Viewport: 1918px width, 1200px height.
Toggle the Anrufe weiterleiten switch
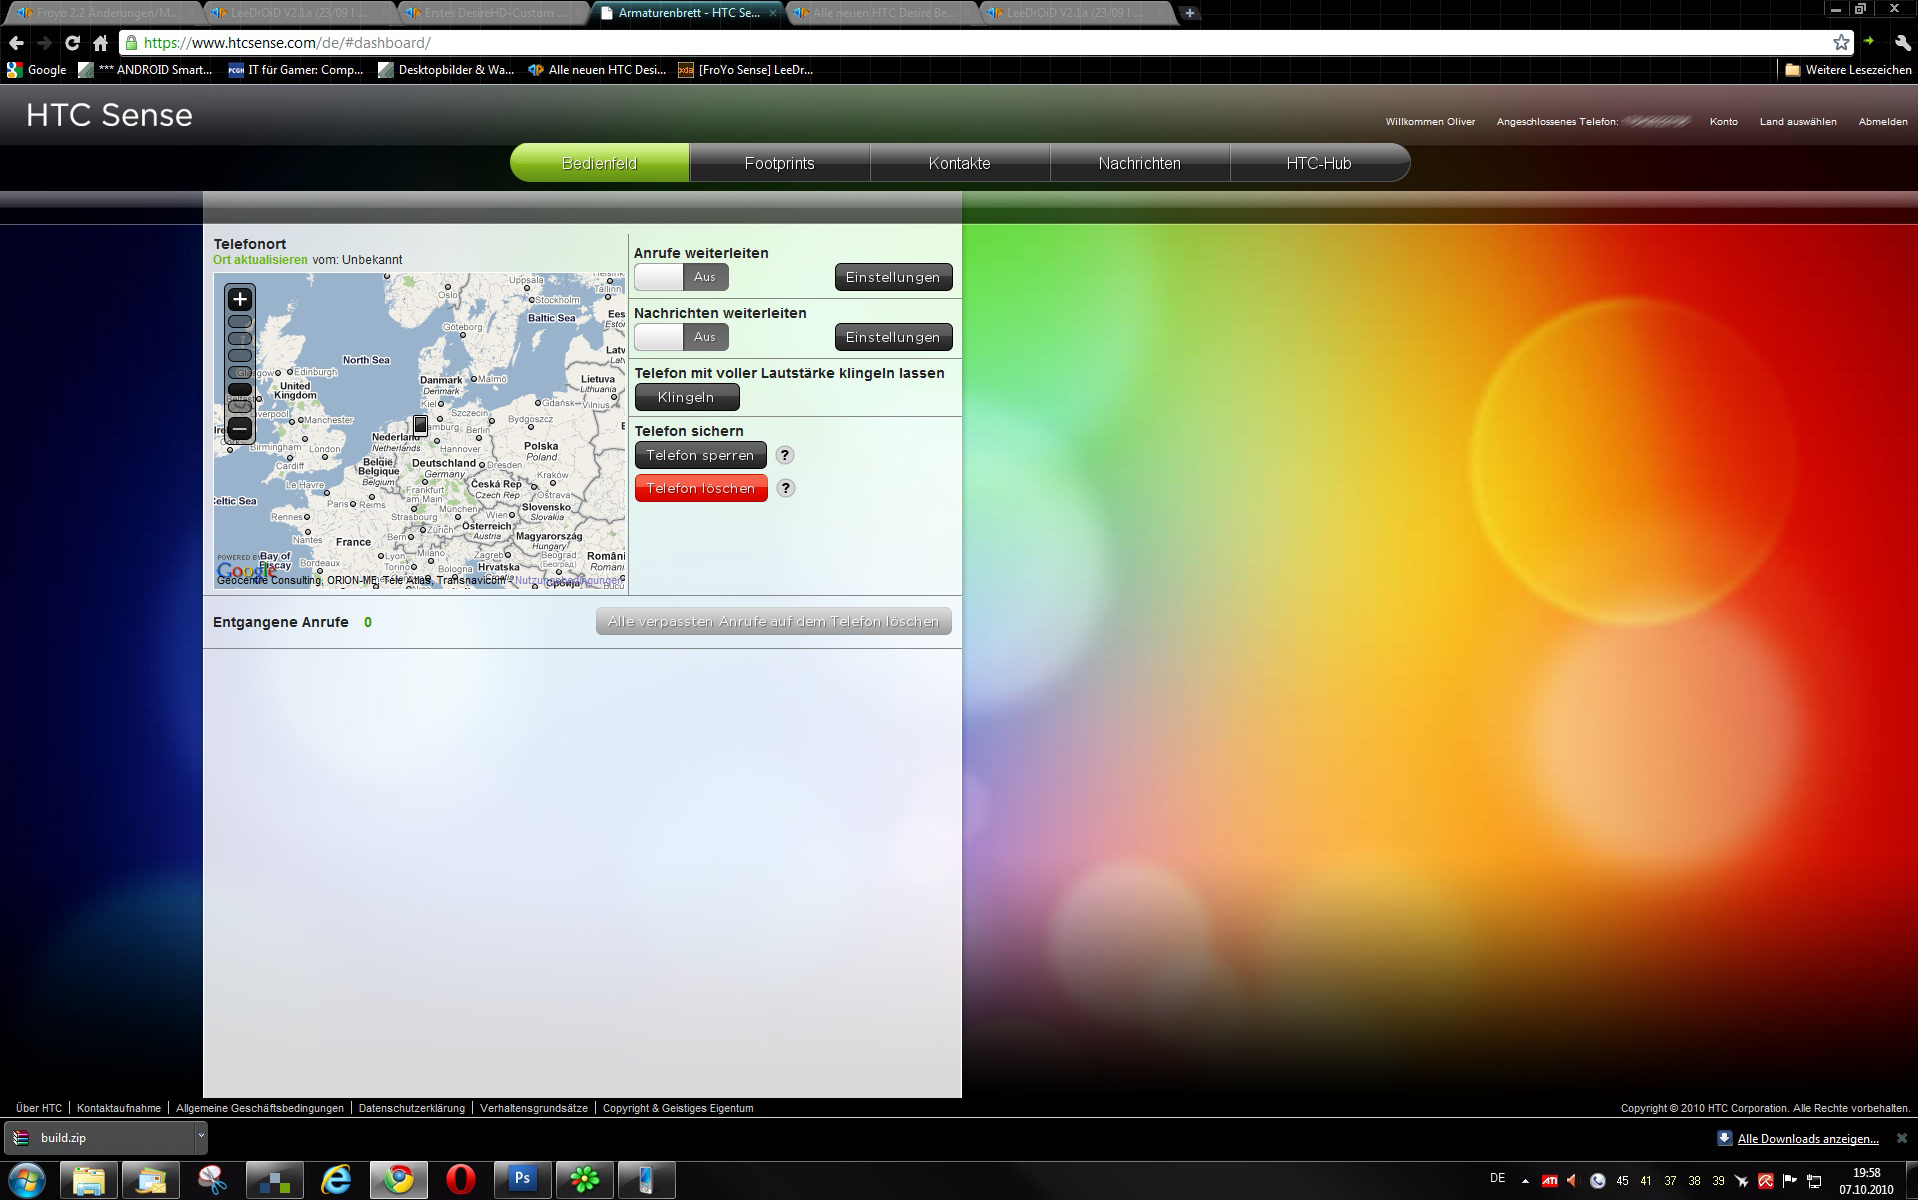pyautogui.click(x=681, y=277)
